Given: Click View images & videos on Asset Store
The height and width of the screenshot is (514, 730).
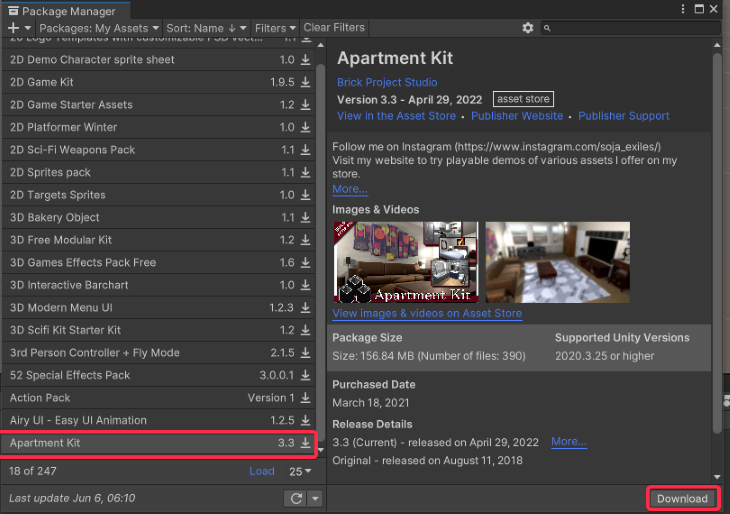Looking at the screenshot, I should click(x=427, y=313).
